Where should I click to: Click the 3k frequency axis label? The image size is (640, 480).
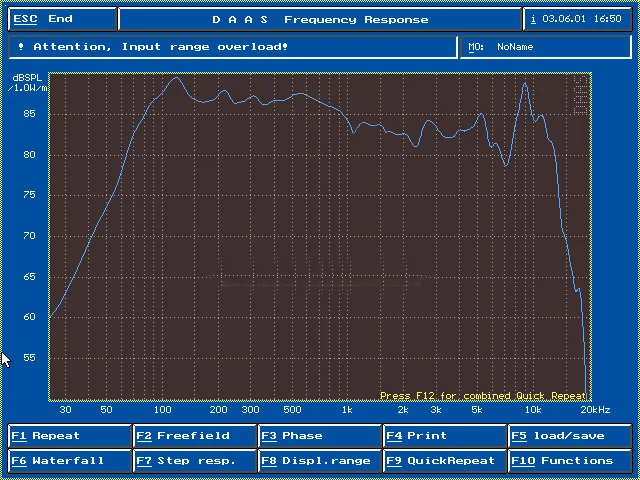click(x=436, y=409)
